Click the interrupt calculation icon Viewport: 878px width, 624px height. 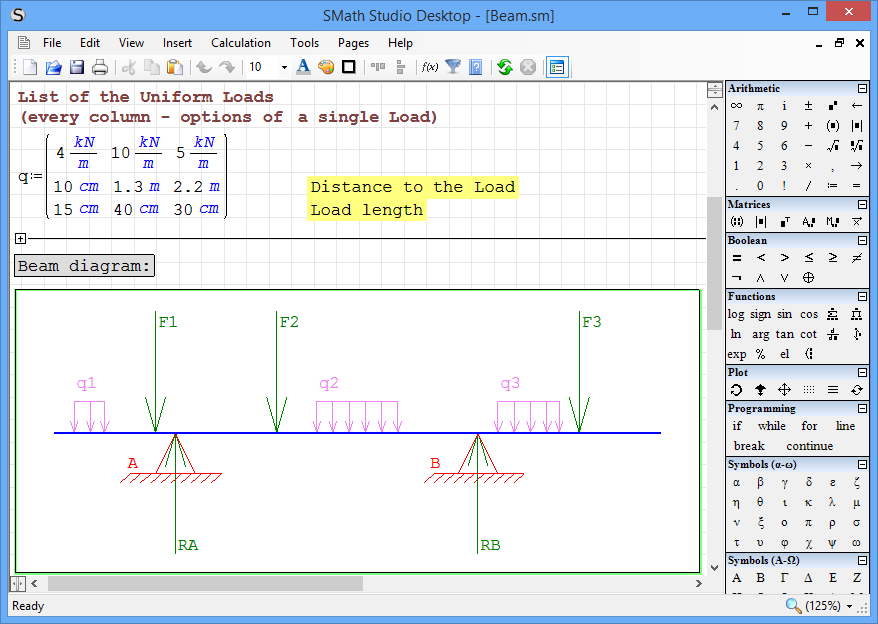coord(528,67)
